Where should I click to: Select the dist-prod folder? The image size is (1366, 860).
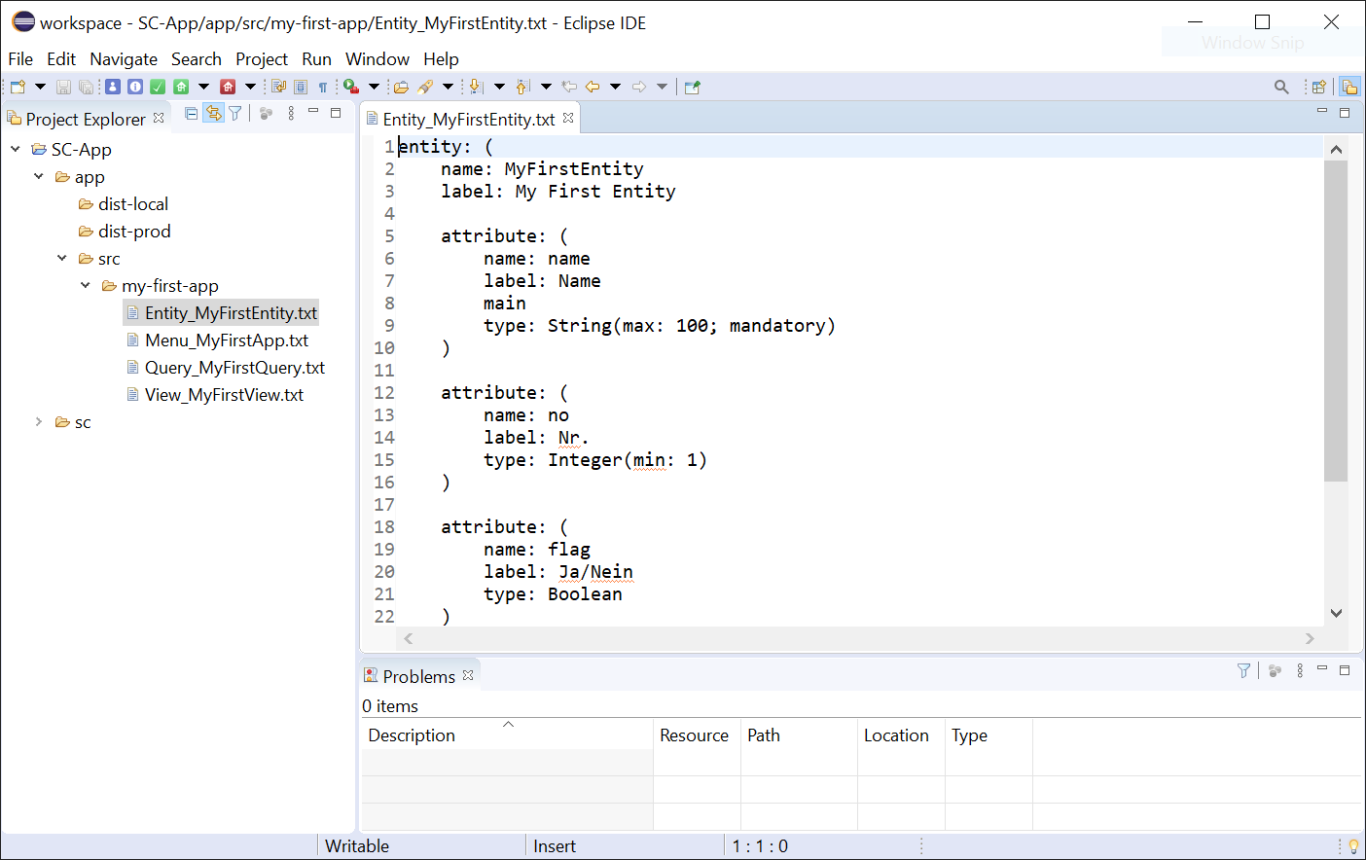(134, 231)
